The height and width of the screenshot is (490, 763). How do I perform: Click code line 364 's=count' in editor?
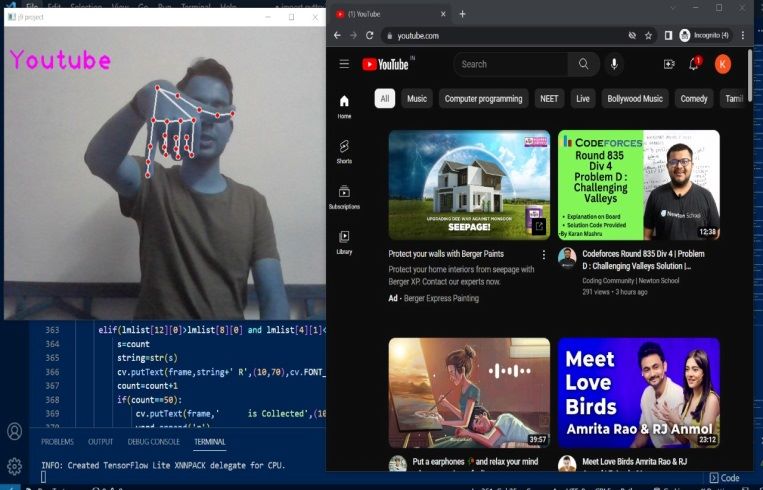coord(133,344)
